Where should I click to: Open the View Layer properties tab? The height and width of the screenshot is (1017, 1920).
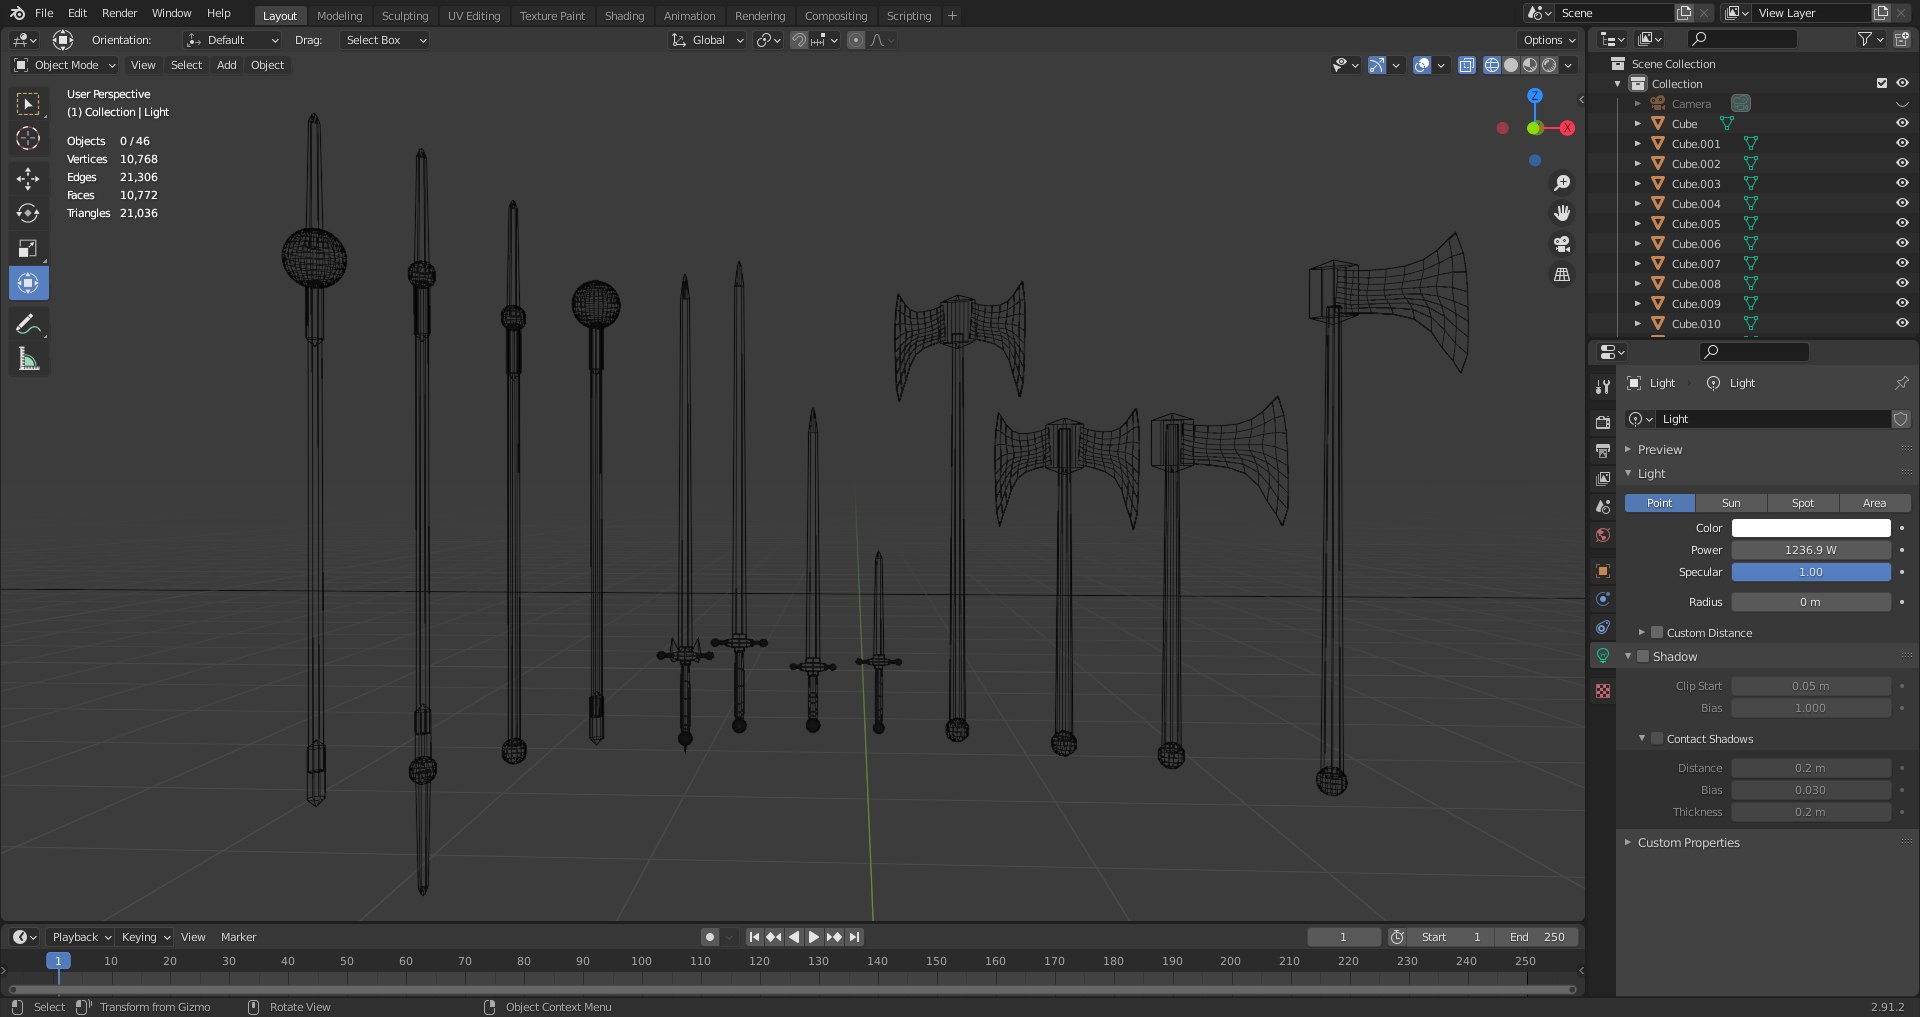tap(1603, 478)
